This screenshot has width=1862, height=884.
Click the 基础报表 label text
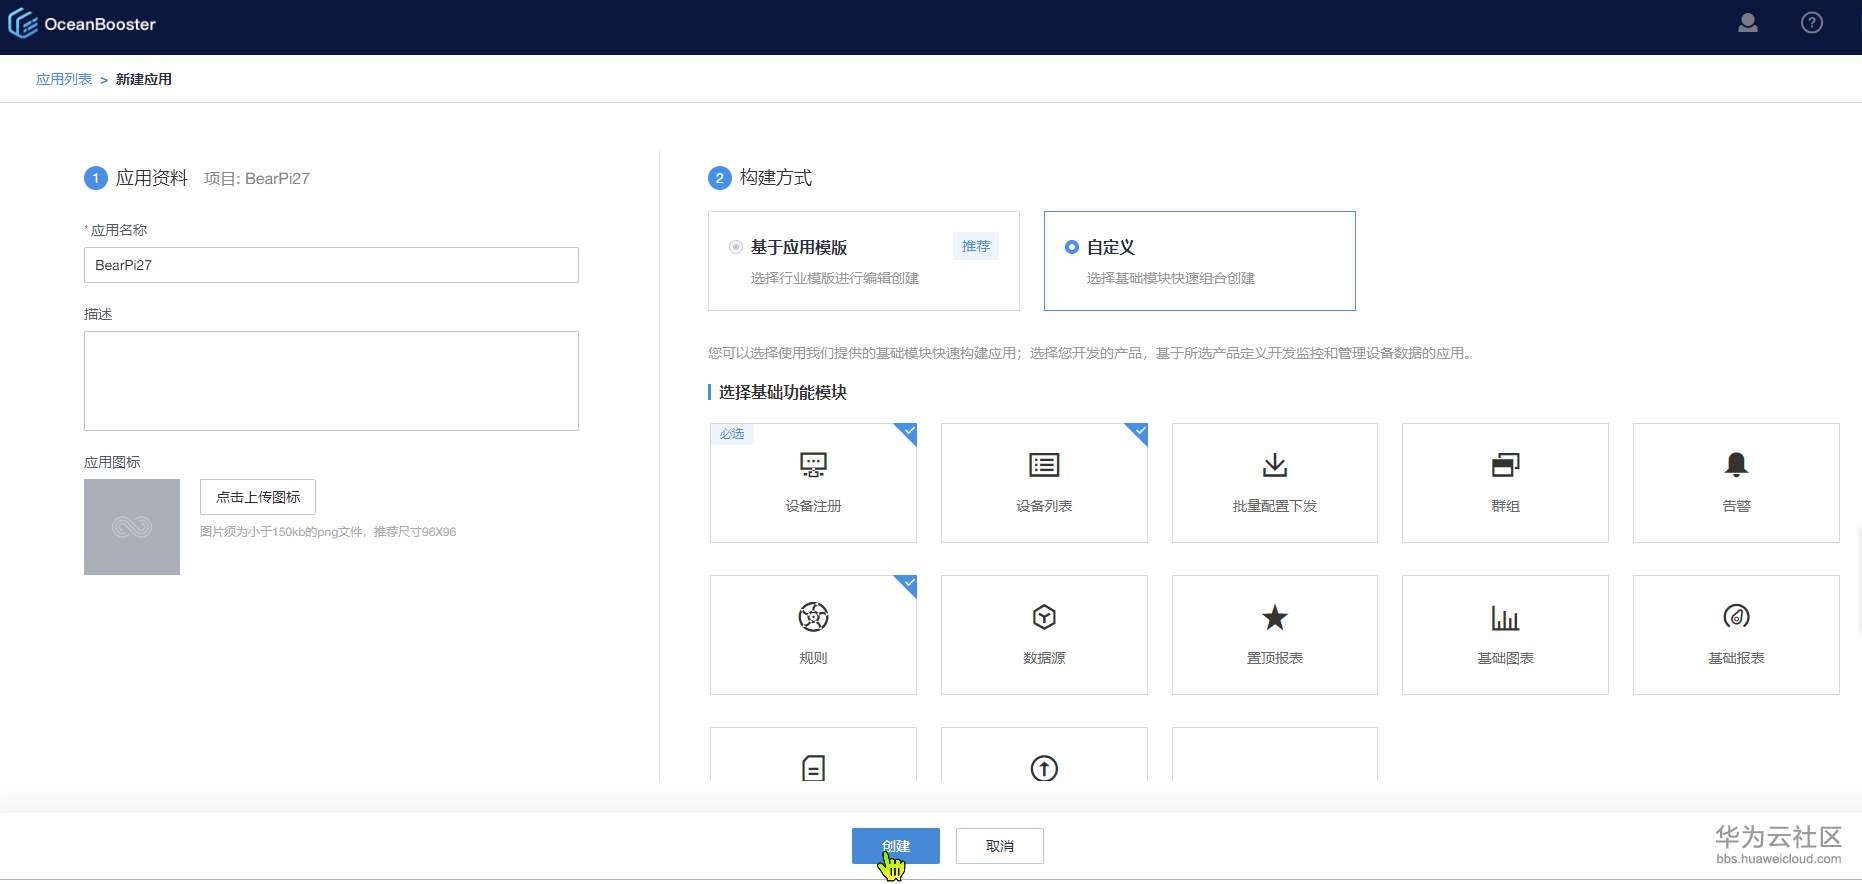point(1736,658)
